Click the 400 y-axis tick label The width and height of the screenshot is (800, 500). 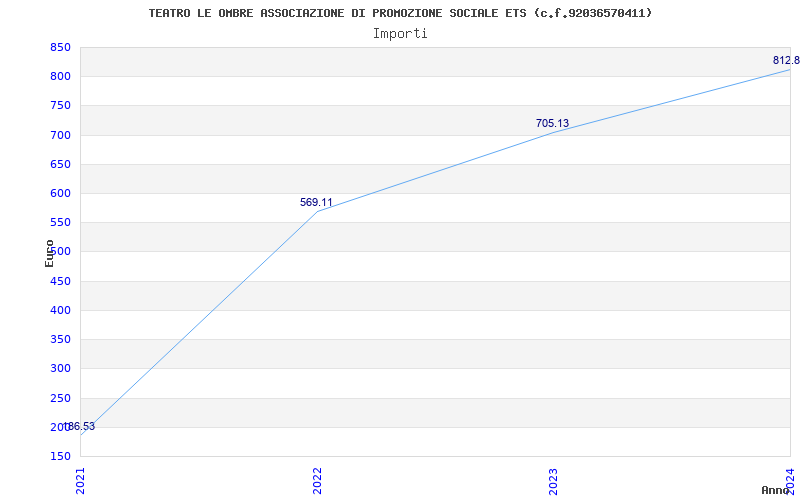pyautogui.click(x=60, y=310)
